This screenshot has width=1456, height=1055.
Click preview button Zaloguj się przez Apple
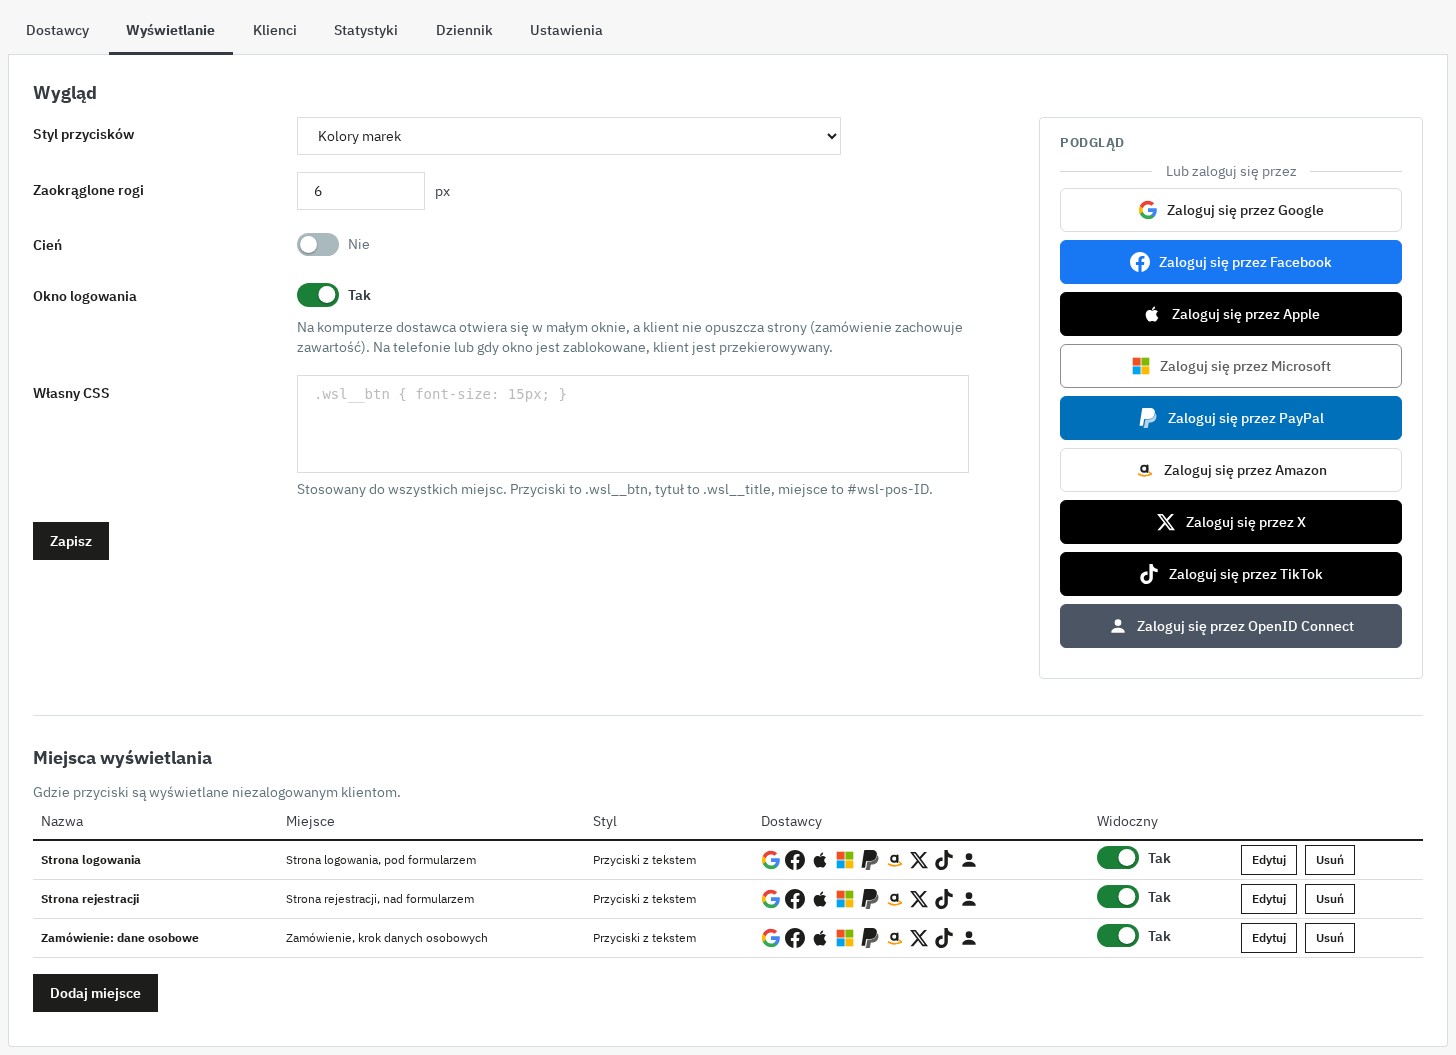click(1231, 314)
